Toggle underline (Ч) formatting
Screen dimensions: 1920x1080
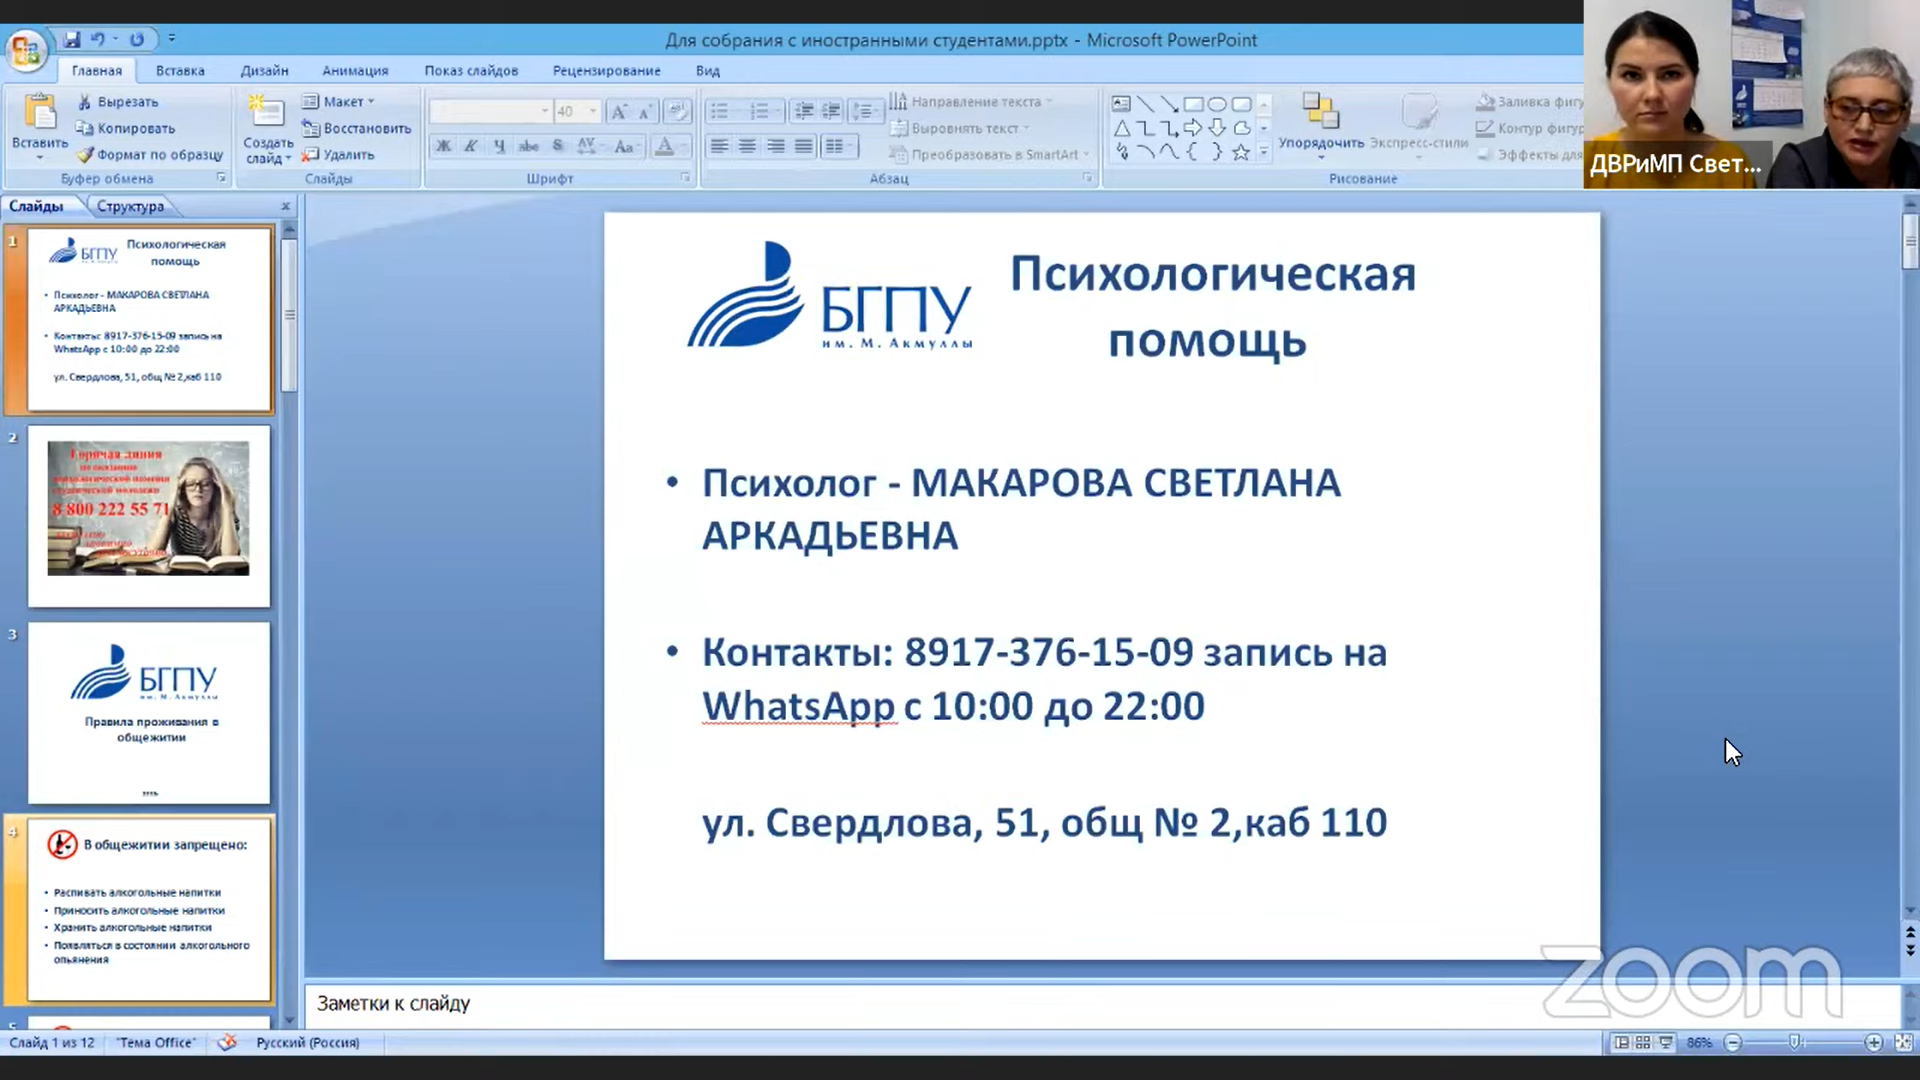click(x=499, y=146)
